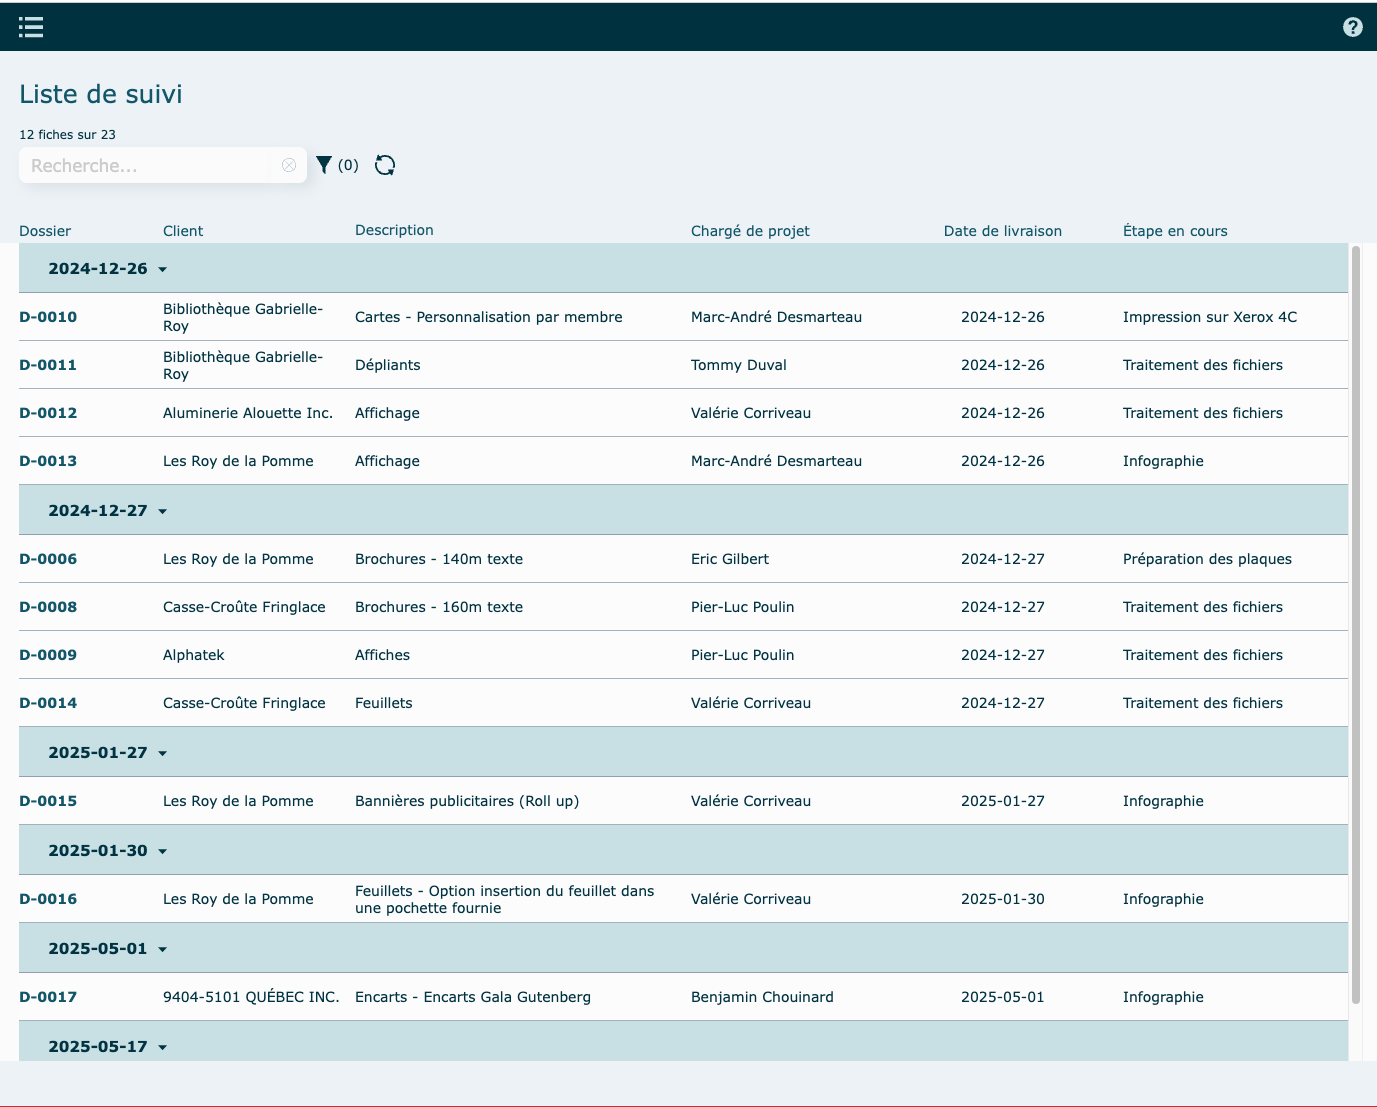Sort by the Dossier column header
Viewport: 1377px width, 1107px height.
45,231
